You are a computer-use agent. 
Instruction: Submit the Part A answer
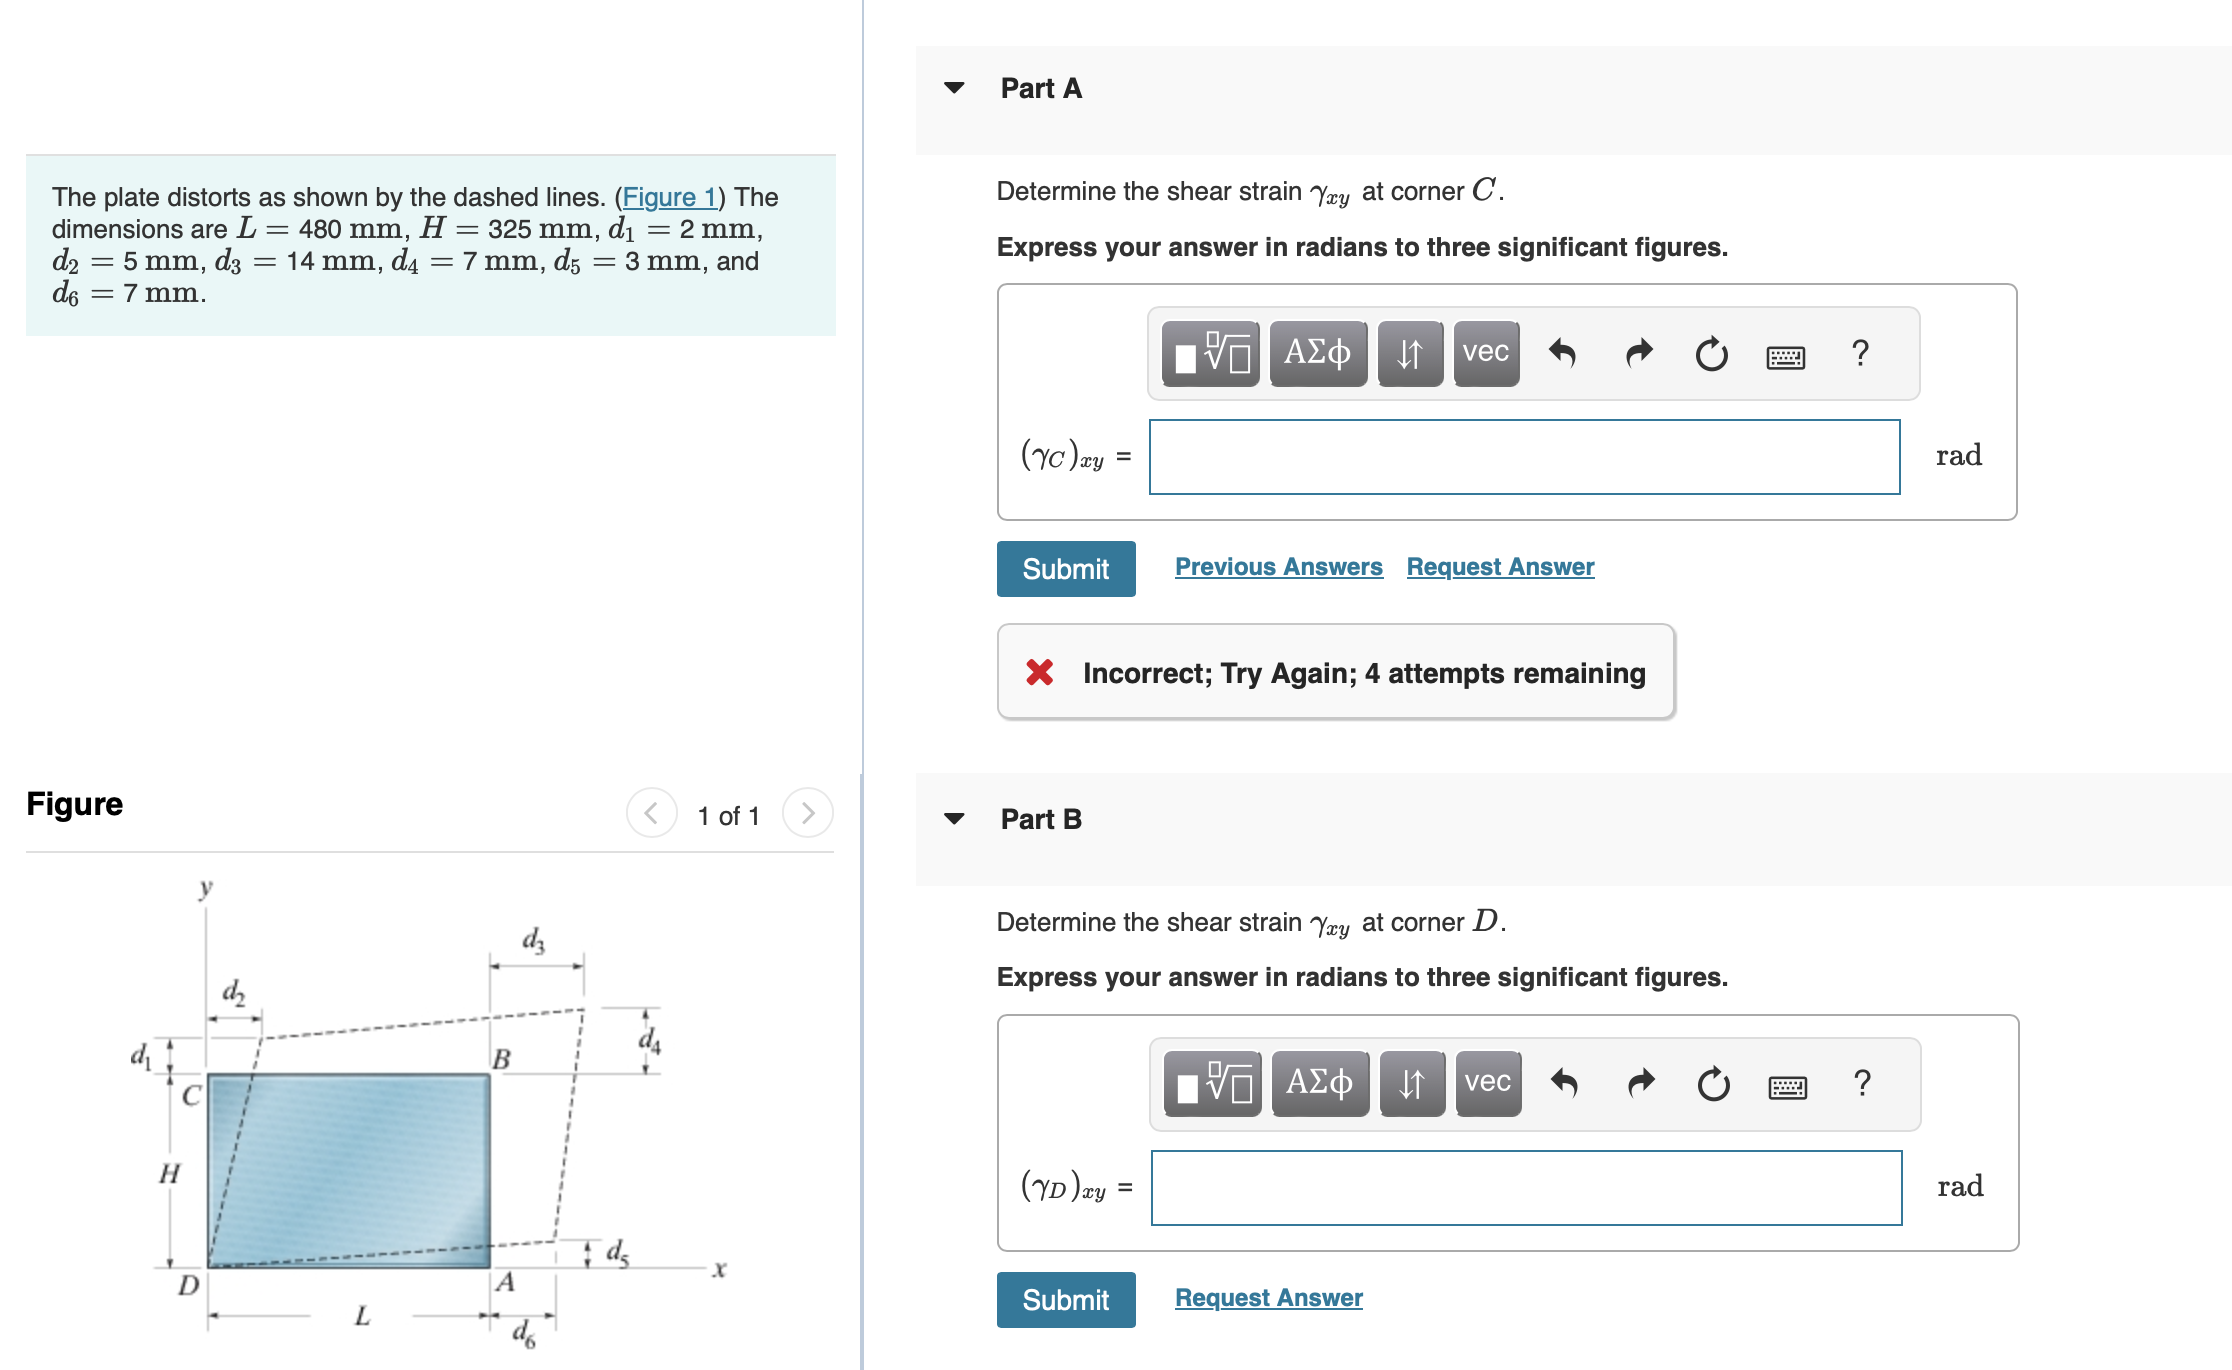[1065, 568]
